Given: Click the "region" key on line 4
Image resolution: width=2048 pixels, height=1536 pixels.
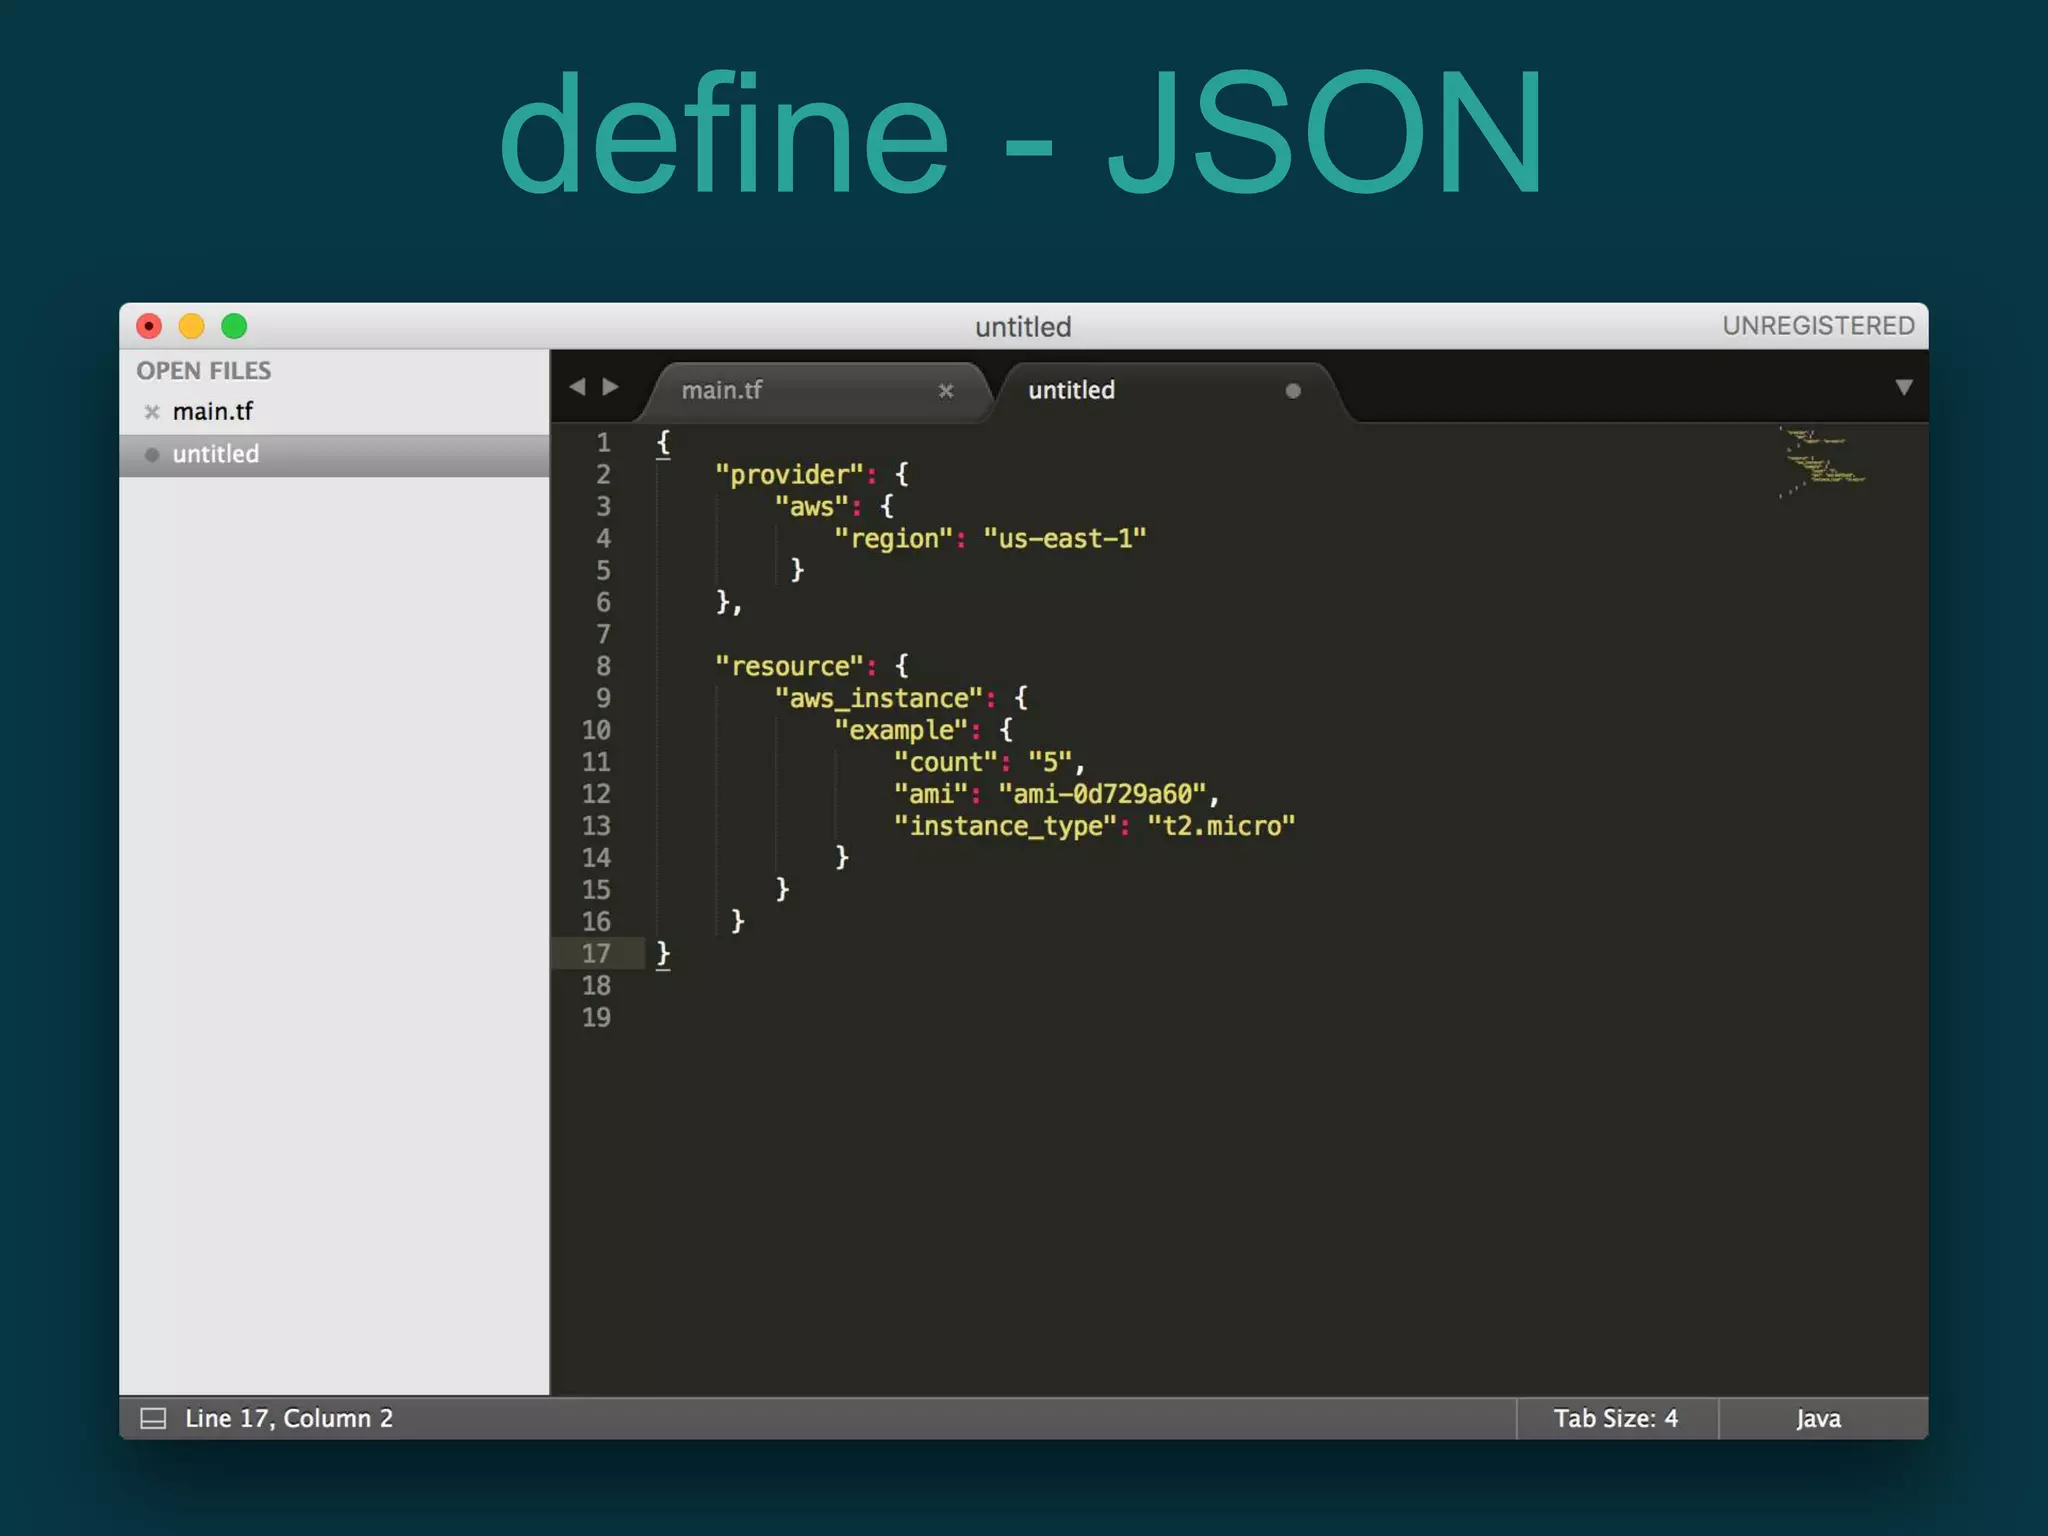Looking at the screenshot, I should (x=893, y=538).
